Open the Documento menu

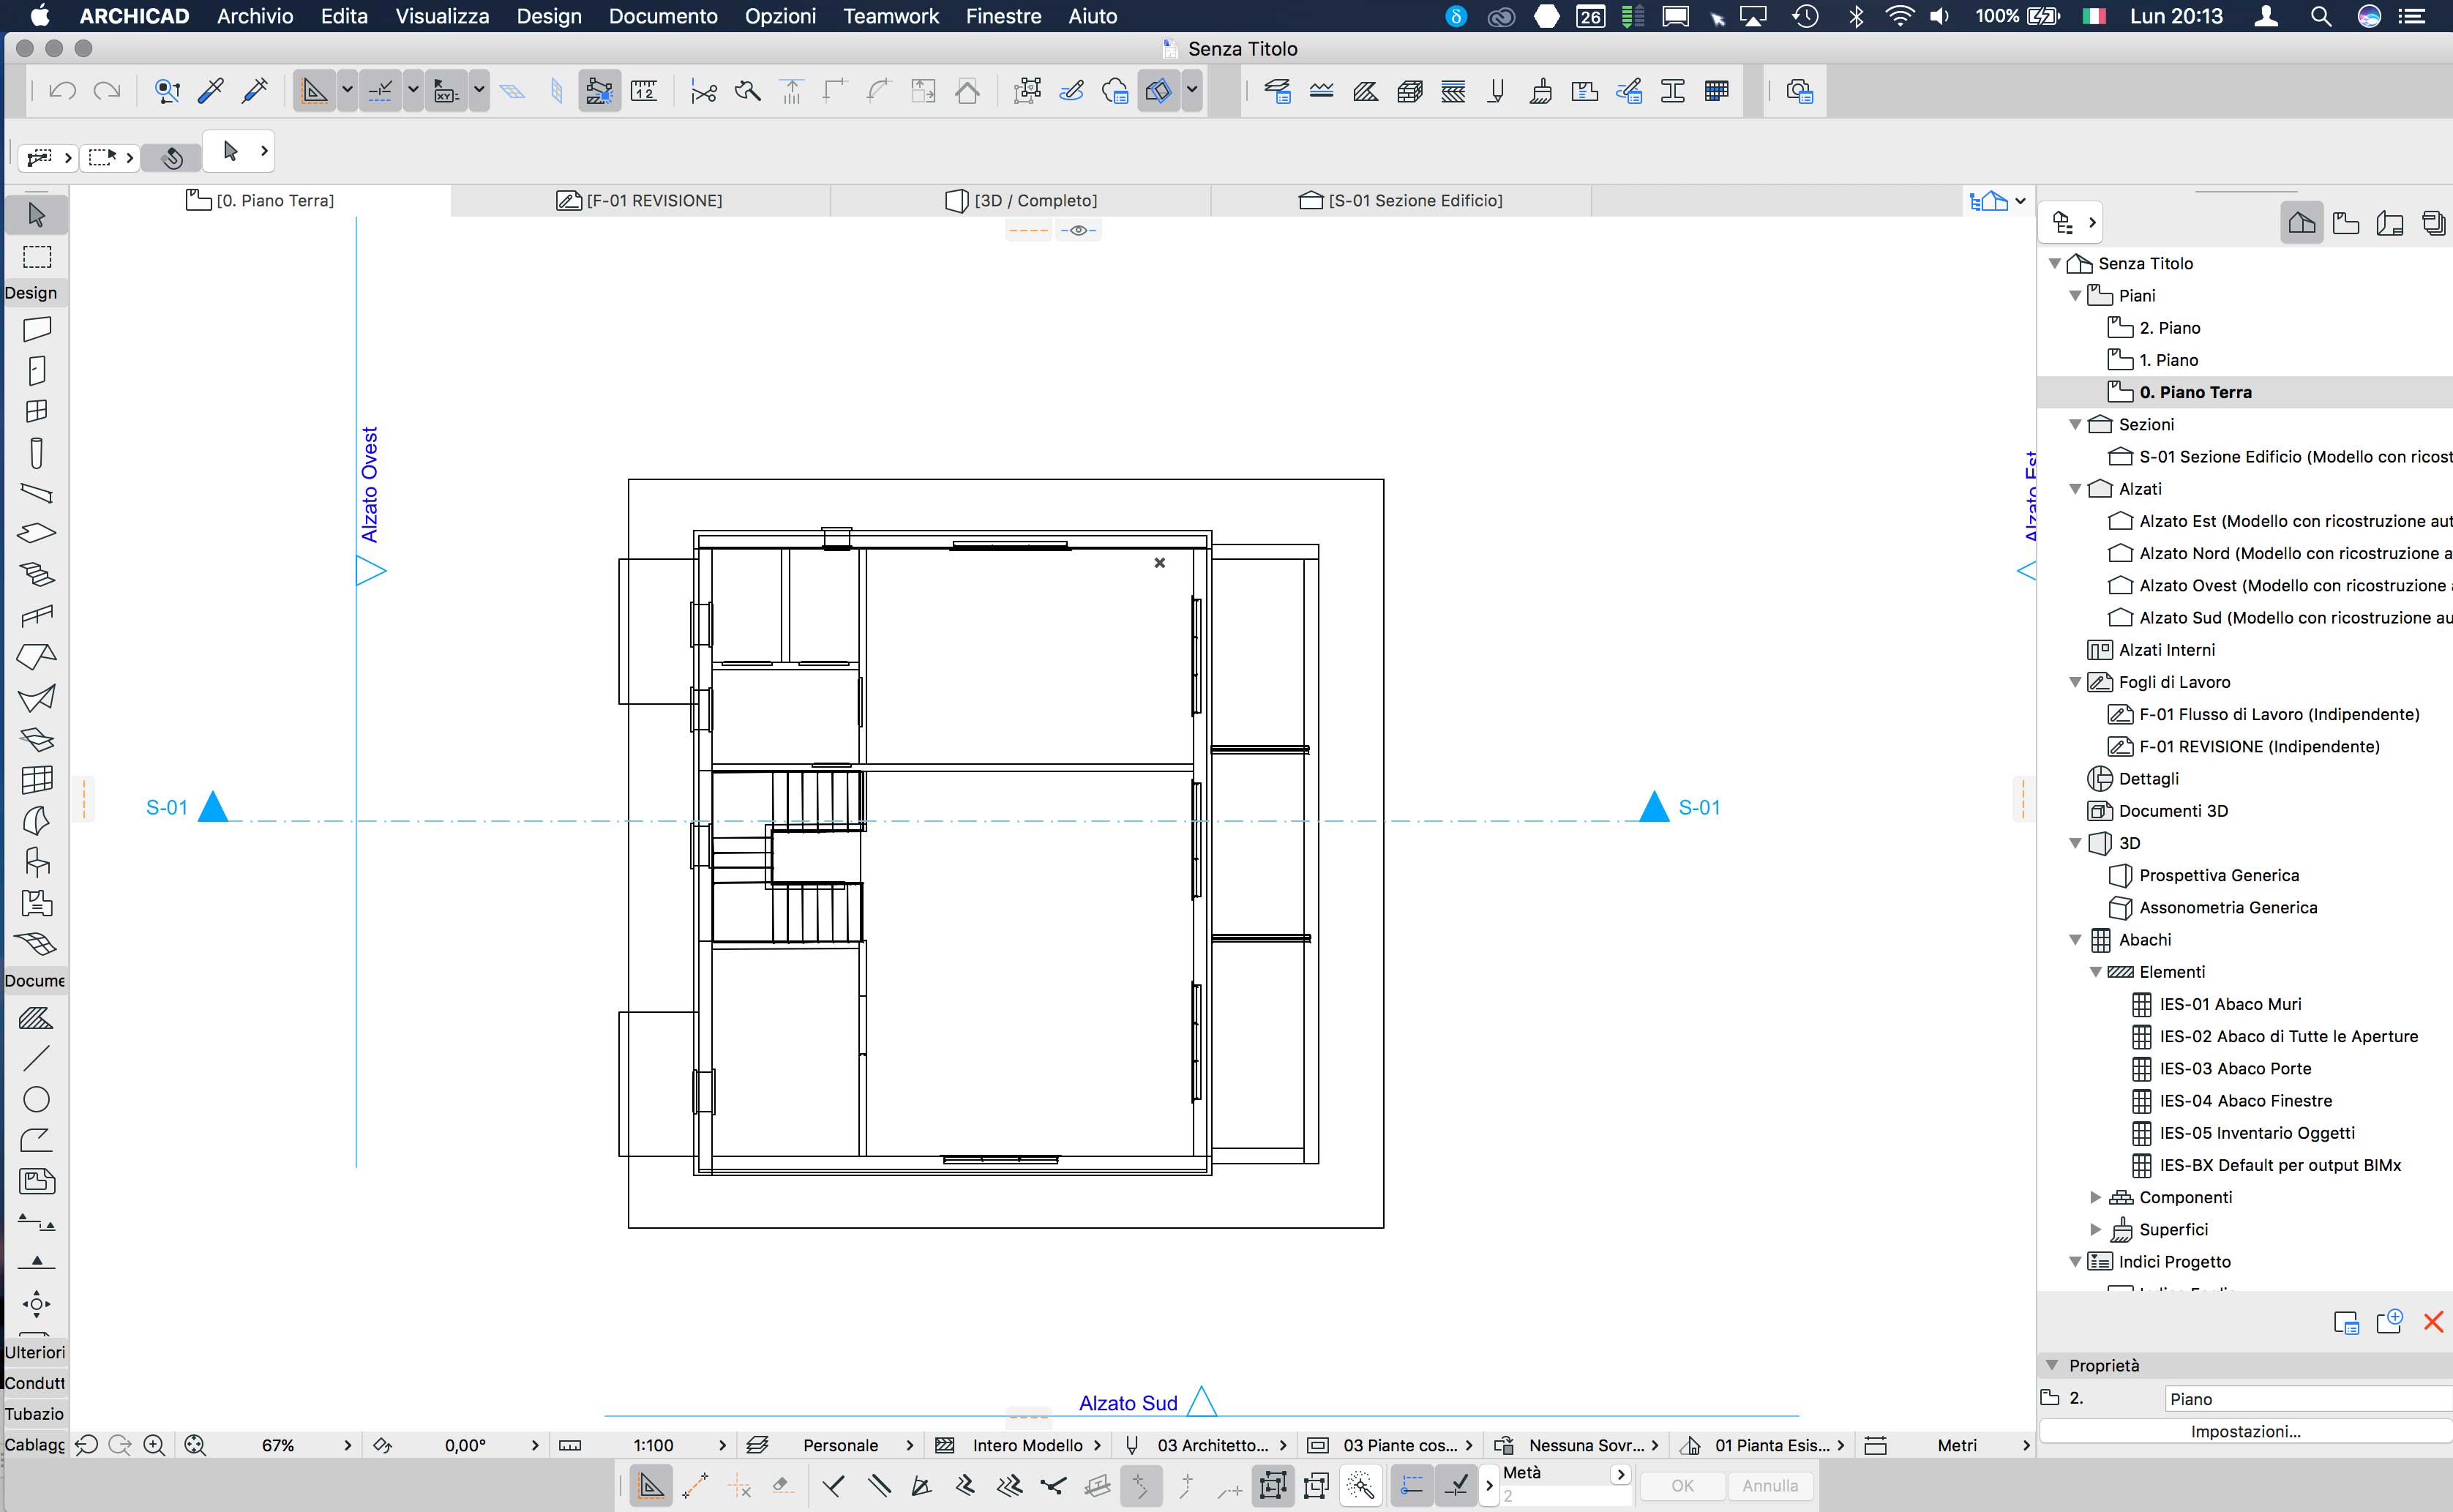[x=663, y=16]
